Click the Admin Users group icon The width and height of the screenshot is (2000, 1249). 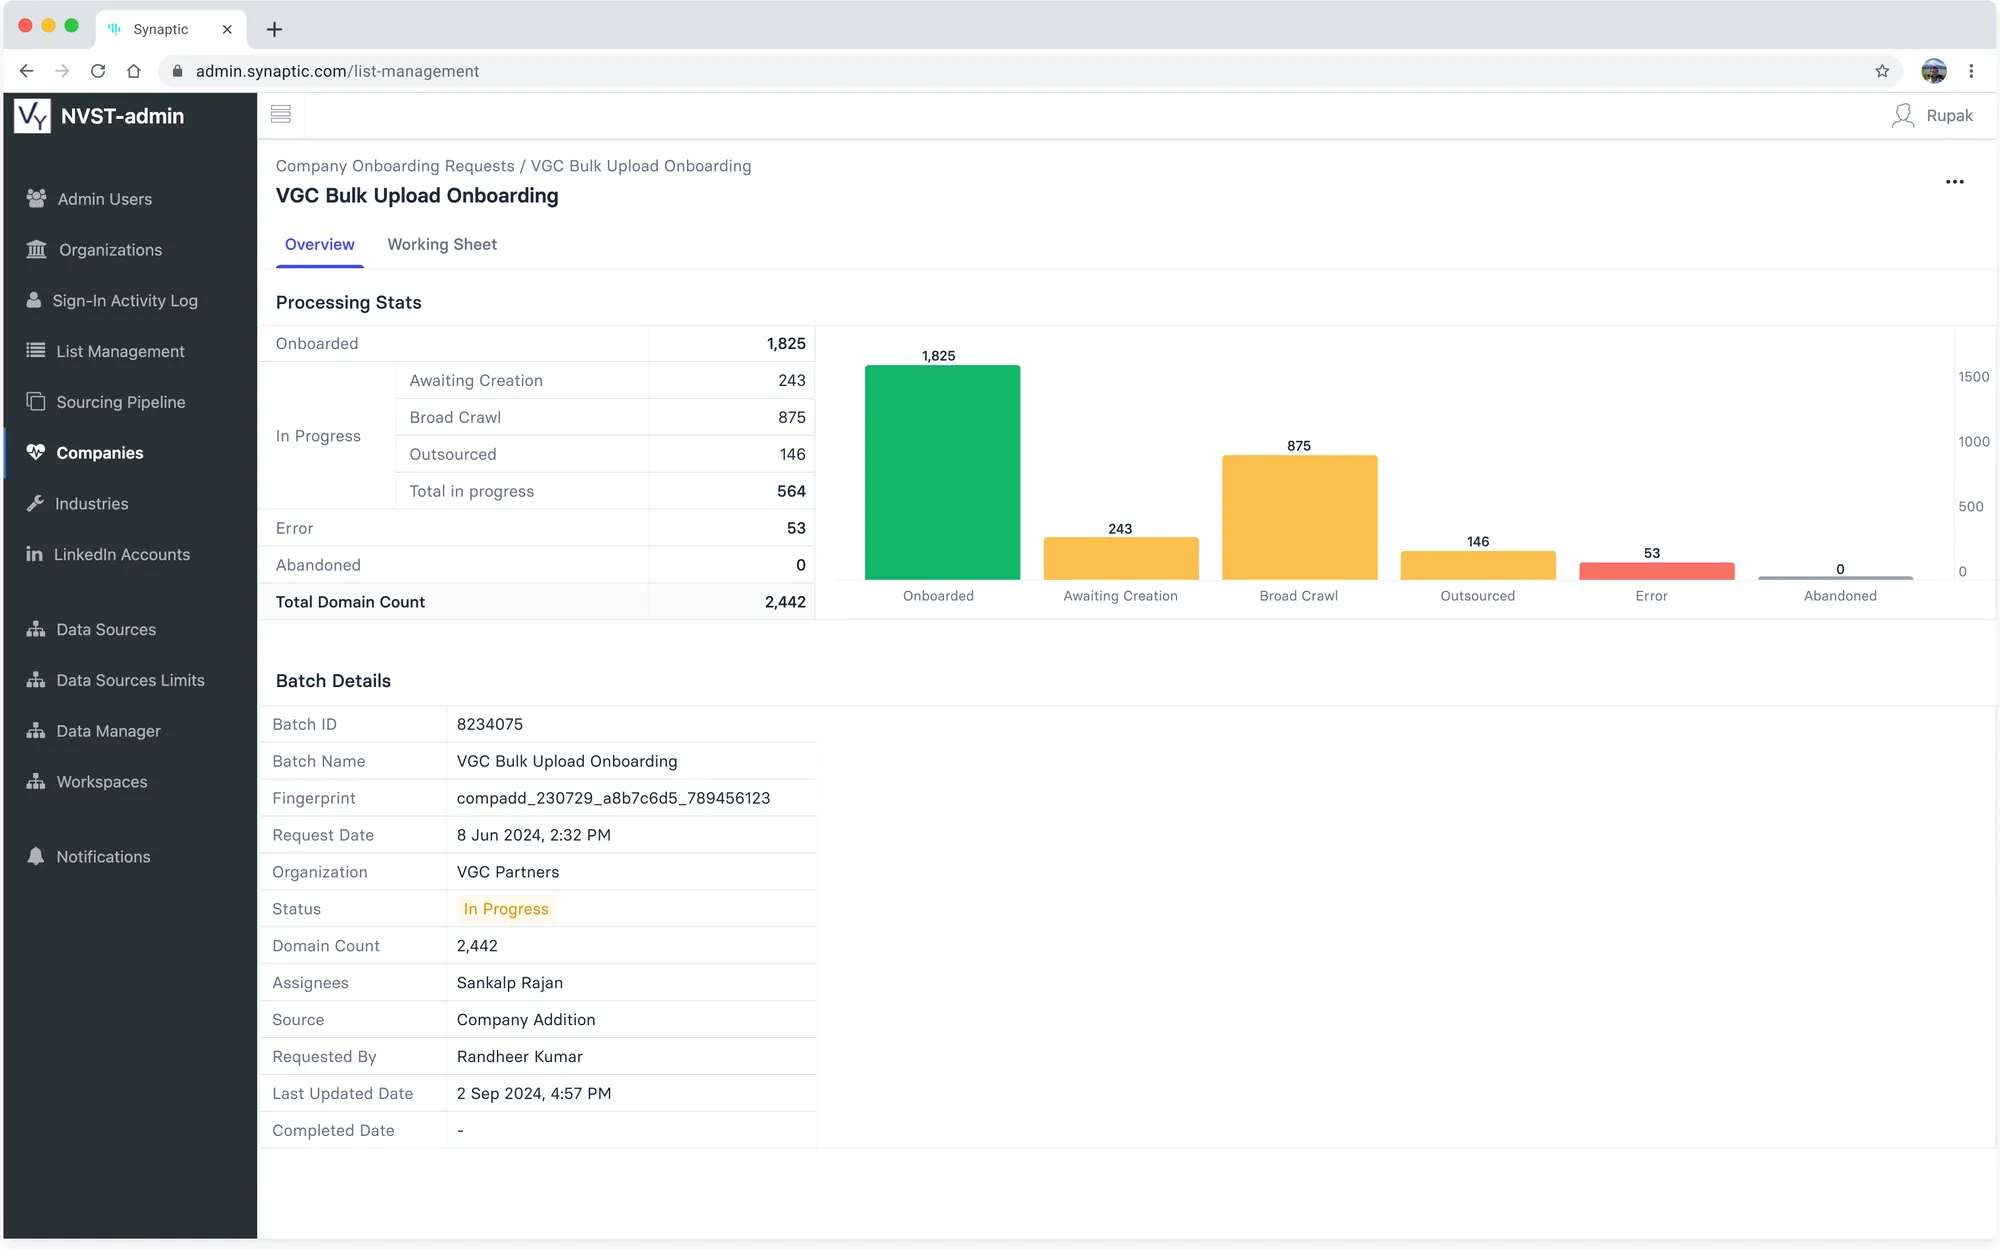(x=36, y=198)
